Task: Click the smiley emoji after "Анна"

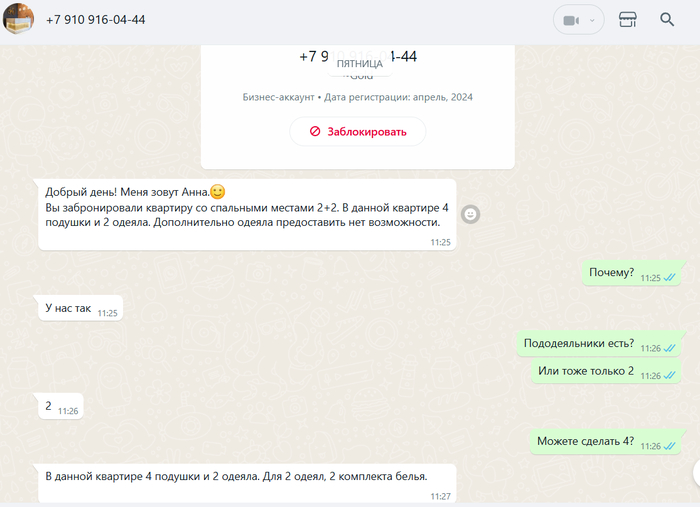Action: [x=217, y=191]
